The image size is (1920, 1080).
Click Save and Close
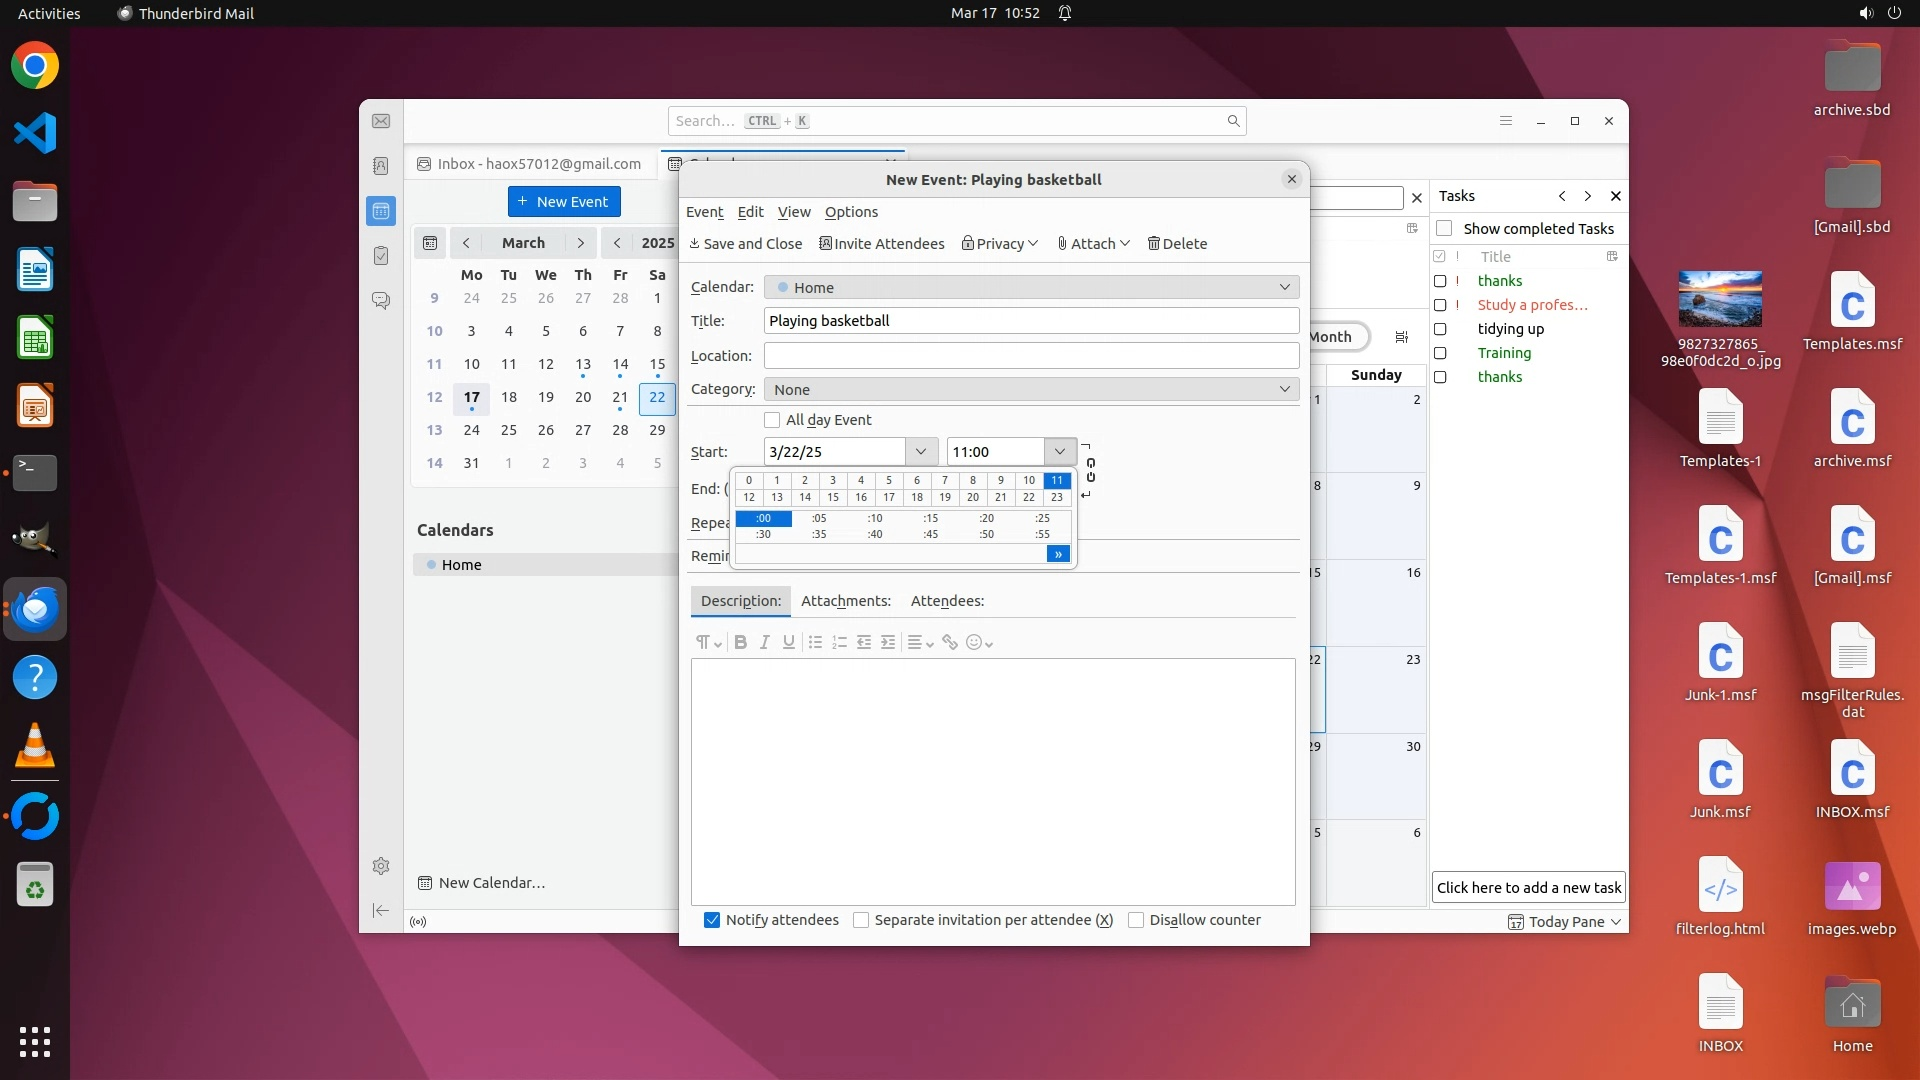[745, 244]
